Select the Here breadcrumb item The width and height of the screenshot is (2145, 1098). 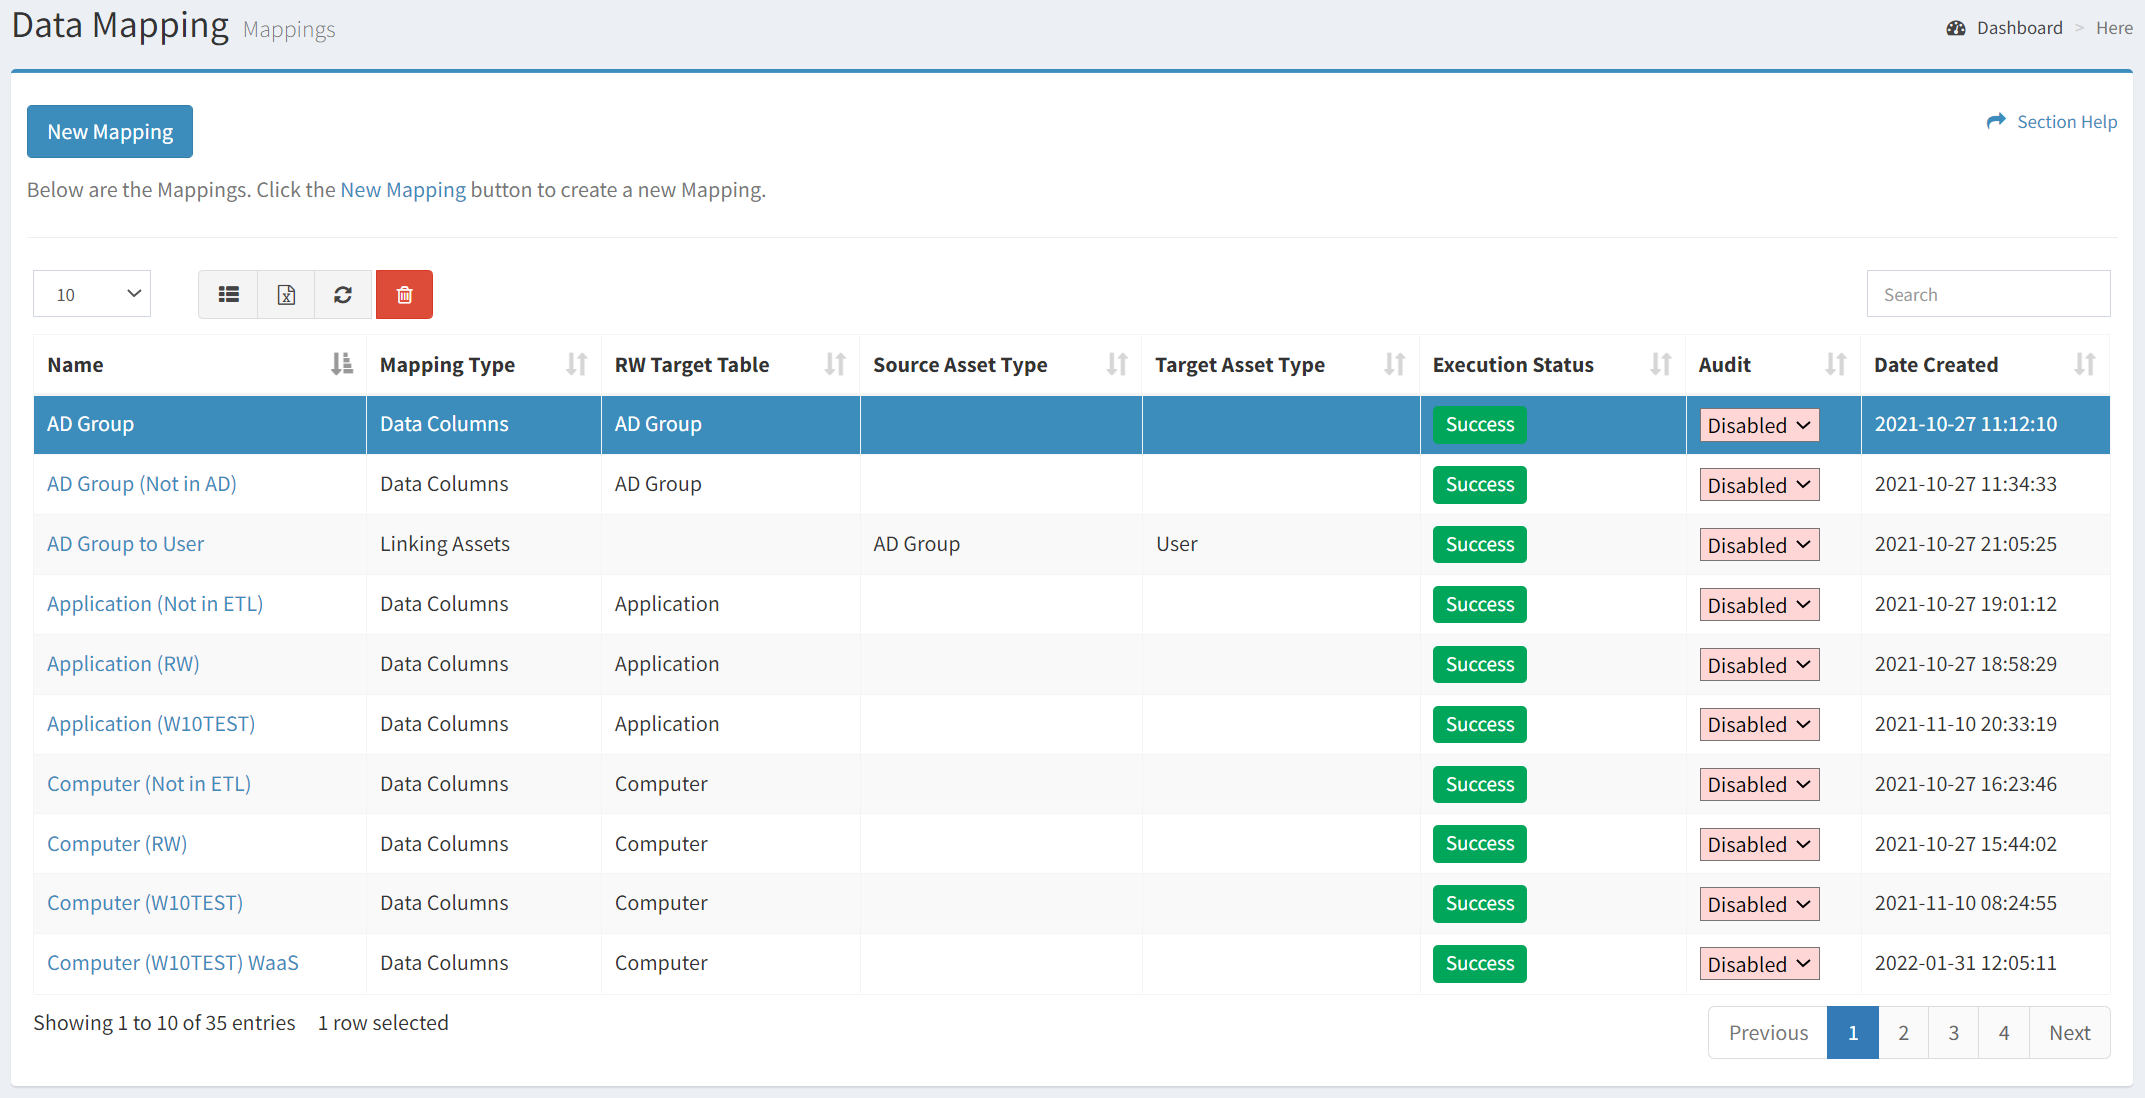coord(2114,27)
